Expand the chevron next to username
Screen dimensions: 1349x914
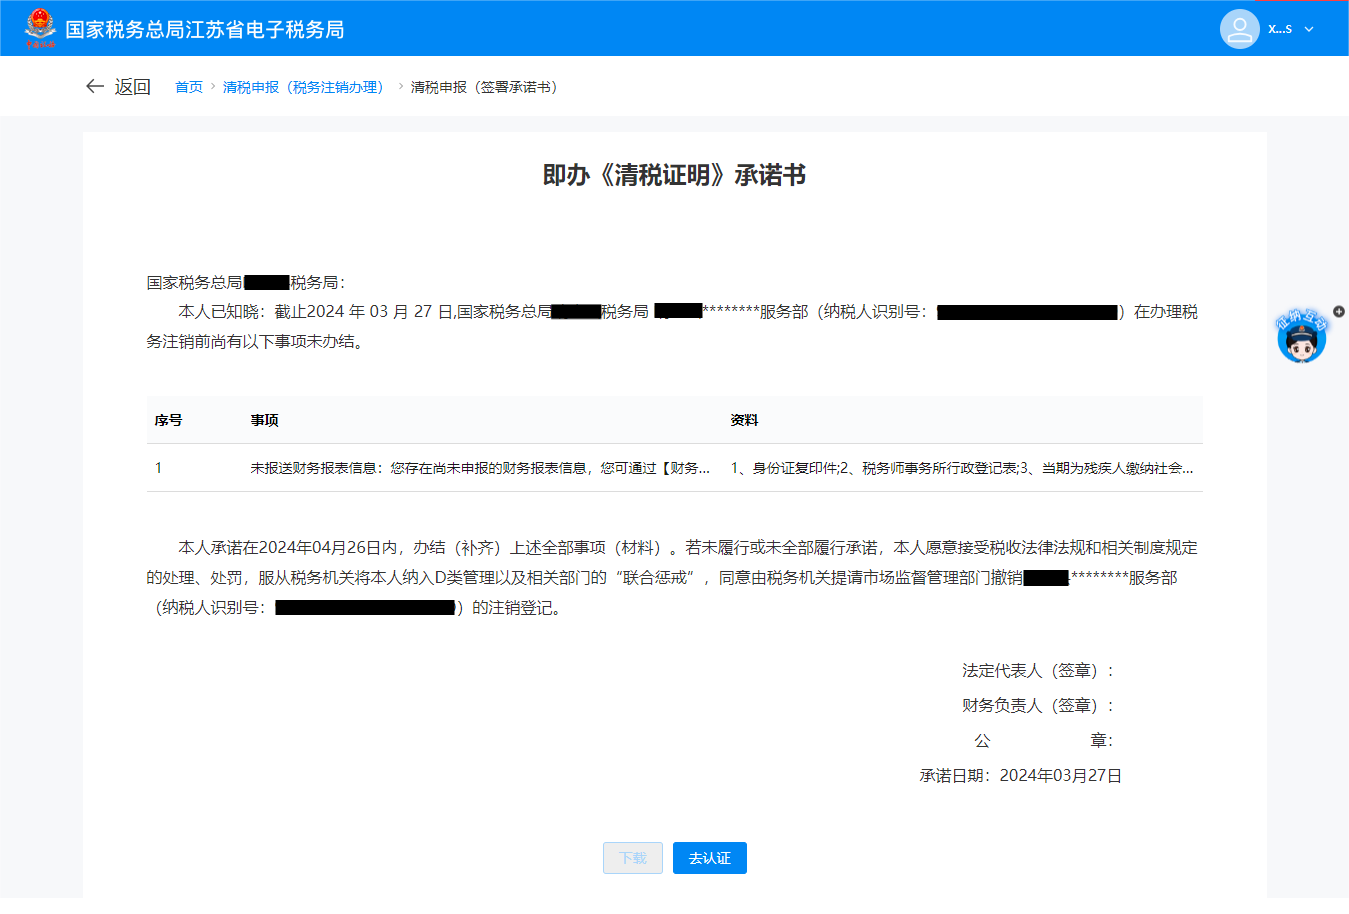1309,30
